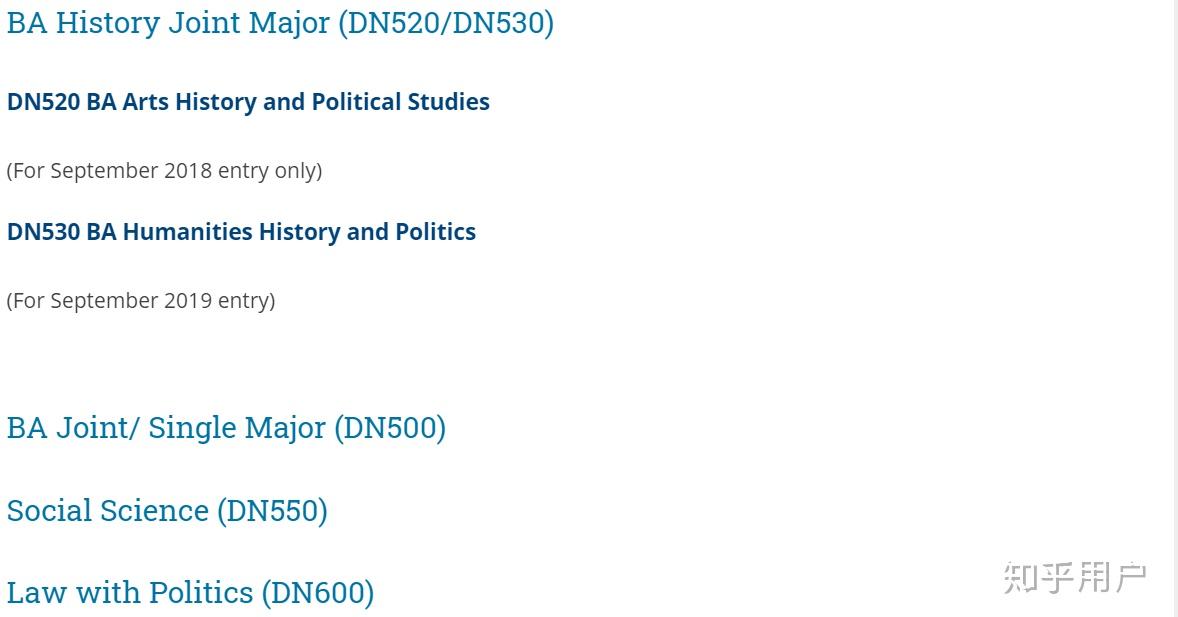Click the year "2019" in the entry note
Image resolution: width=1178 pixels, height=617 pixels.
(188, 301)
